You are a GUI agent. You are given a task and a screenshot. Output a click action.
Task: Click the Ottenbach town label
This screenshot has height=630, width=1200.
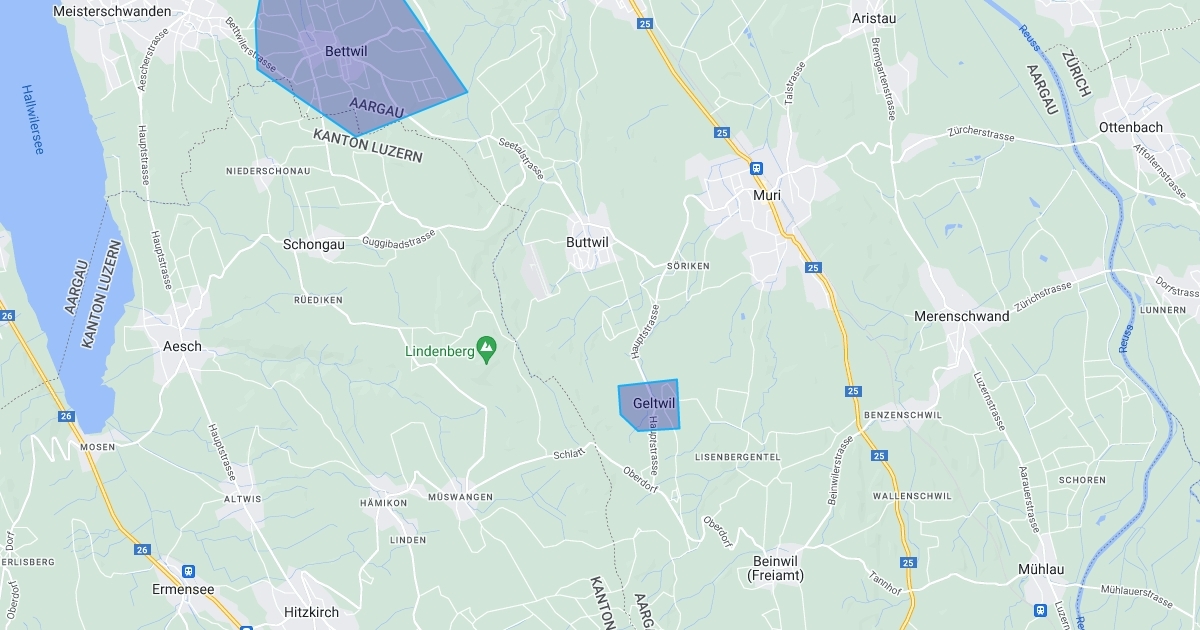(1131, 127)
